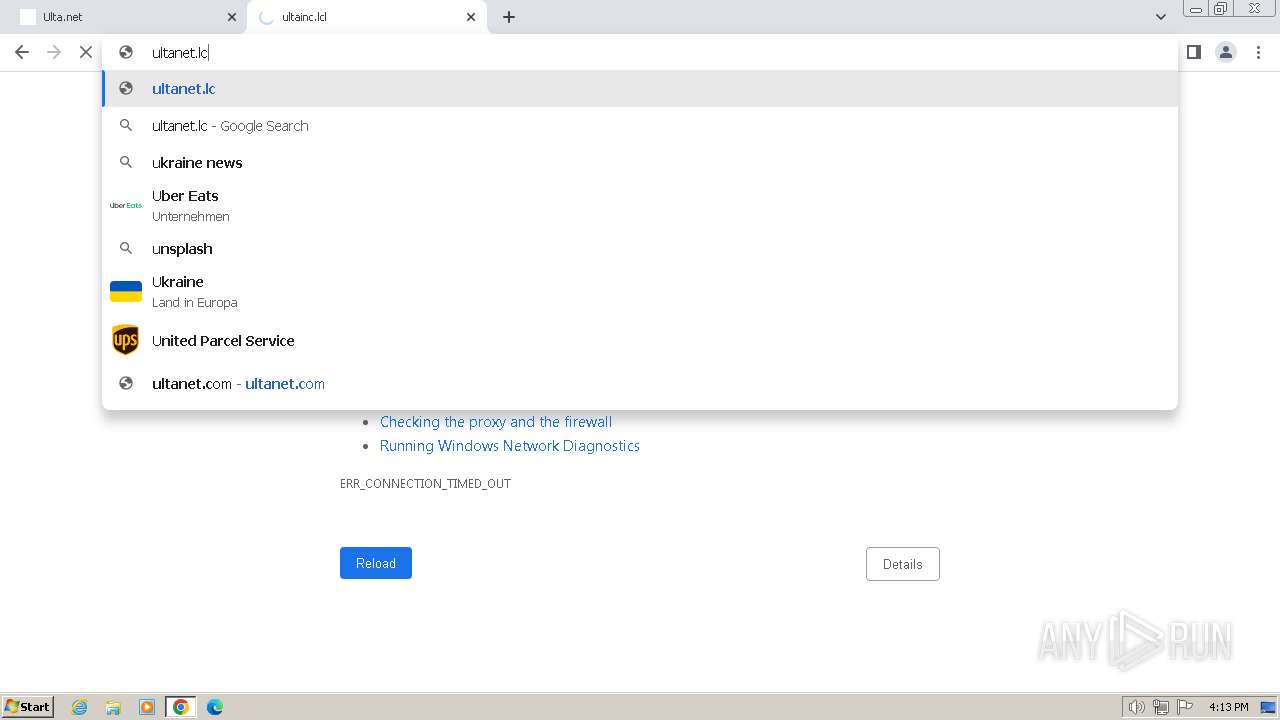Open the Action Center flag icon
The height and width of the screenshot is (720, 1280).
point(1185,707)
